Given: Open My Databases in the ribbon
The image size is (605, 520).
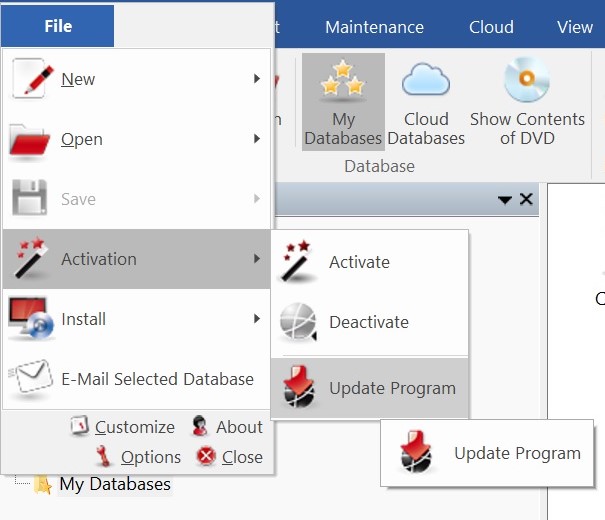Looking at the screenshot, I should pyautogui.click(x=343, y=102).
